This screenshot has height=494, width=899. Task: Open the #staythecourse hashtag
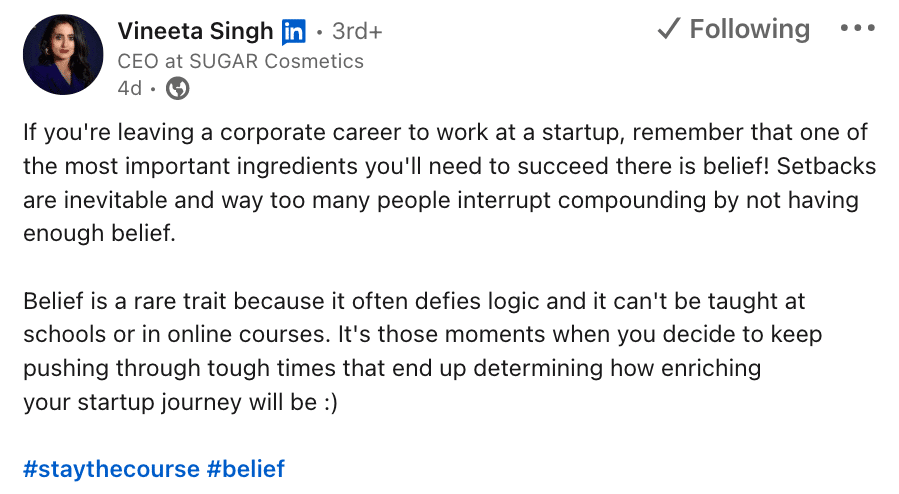pos(111,468)
